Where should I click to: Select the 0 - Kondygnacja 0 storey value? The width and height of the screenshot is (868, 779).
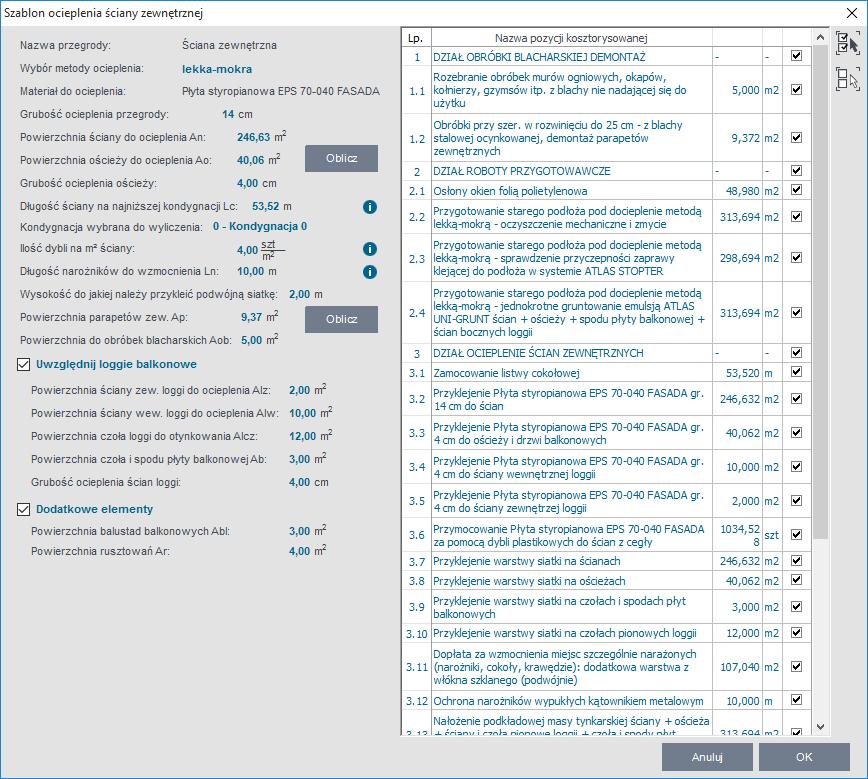260,226
